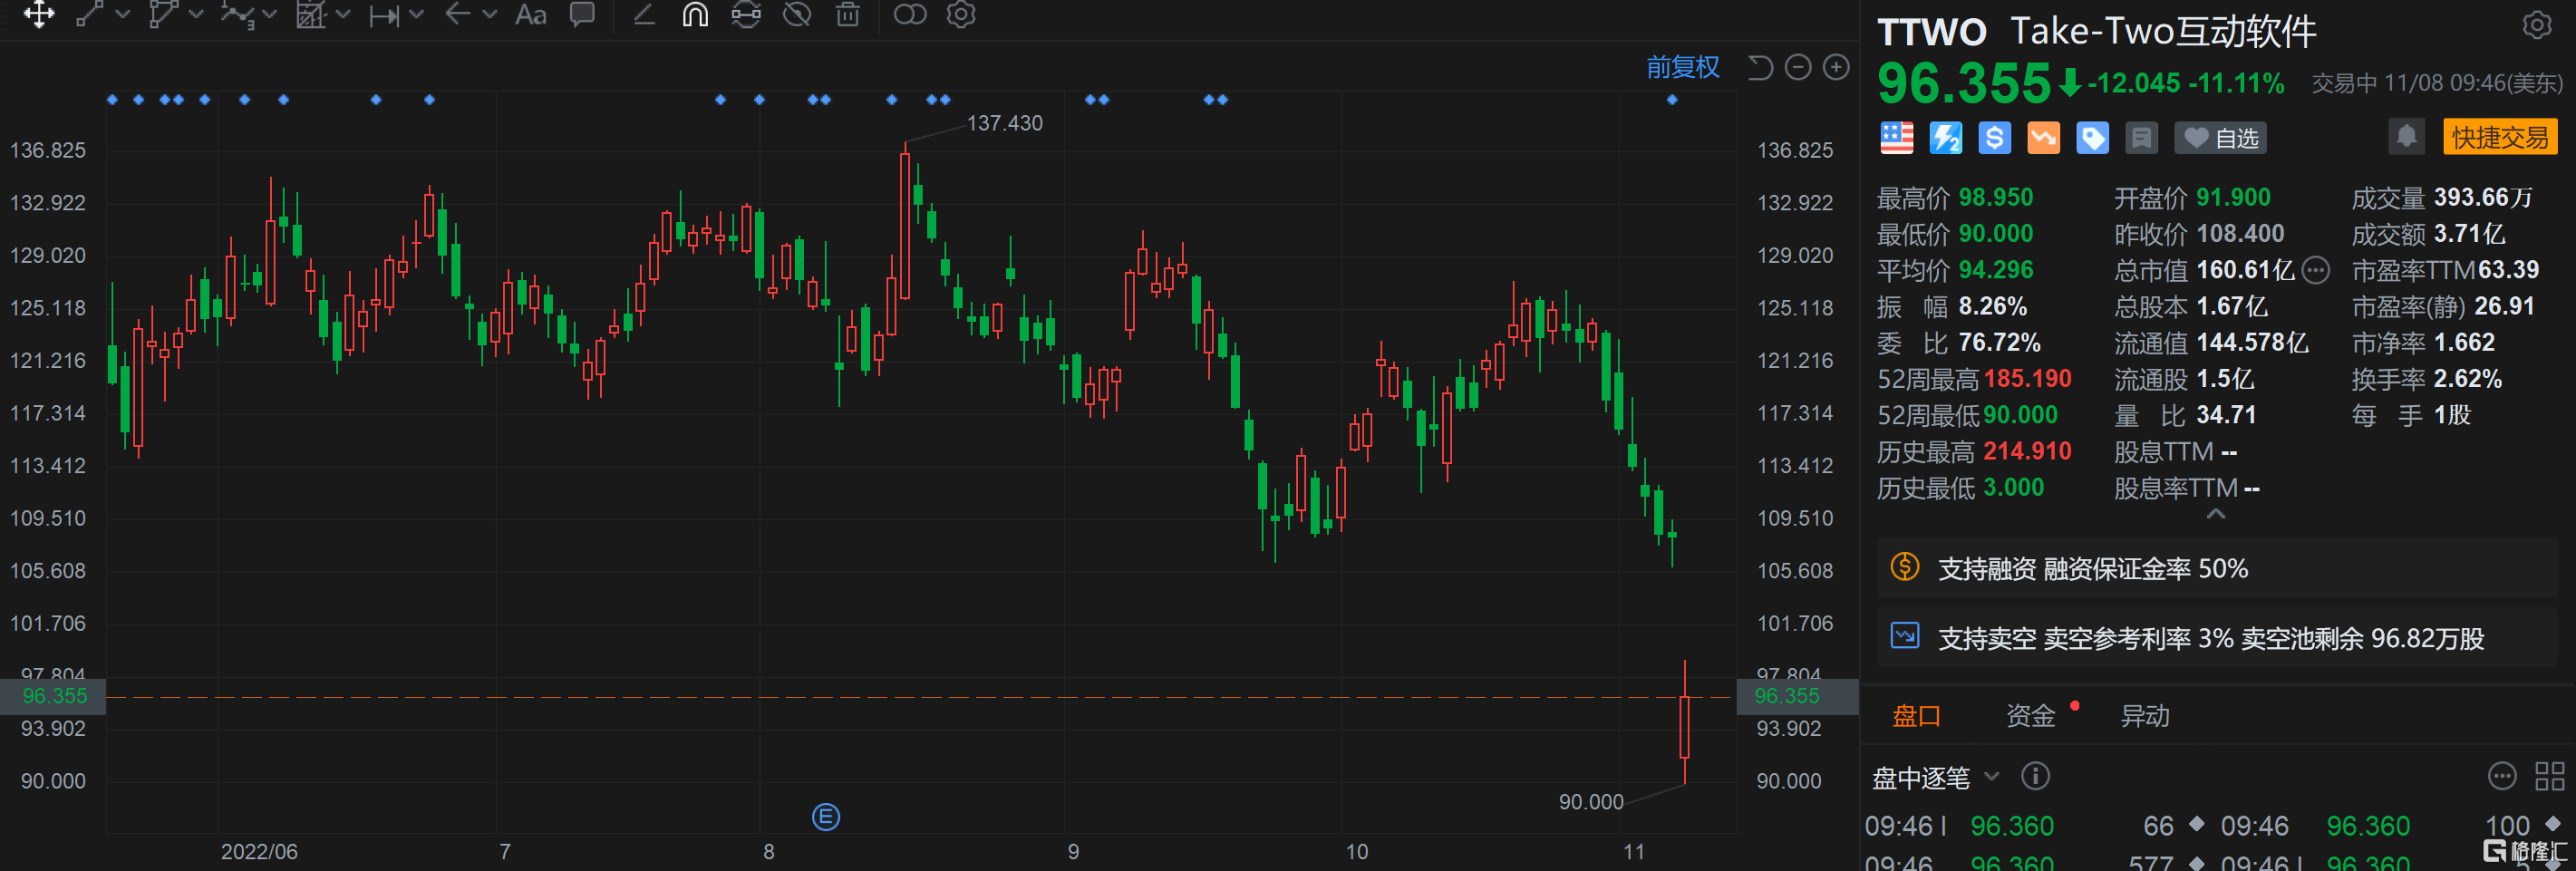Expand the Fibonacci grid tool dropdown

click(x=343, y=14)
